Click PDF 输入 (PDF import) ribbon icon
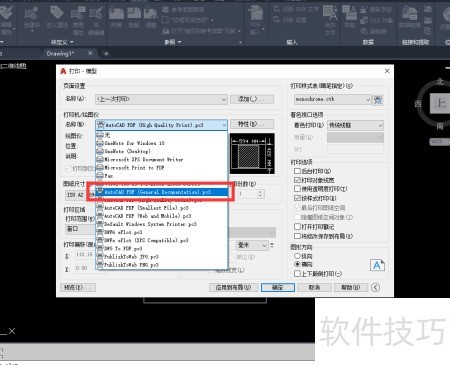Image resolution: width=450 pixels, height=365 pixels. click(256, 20)
